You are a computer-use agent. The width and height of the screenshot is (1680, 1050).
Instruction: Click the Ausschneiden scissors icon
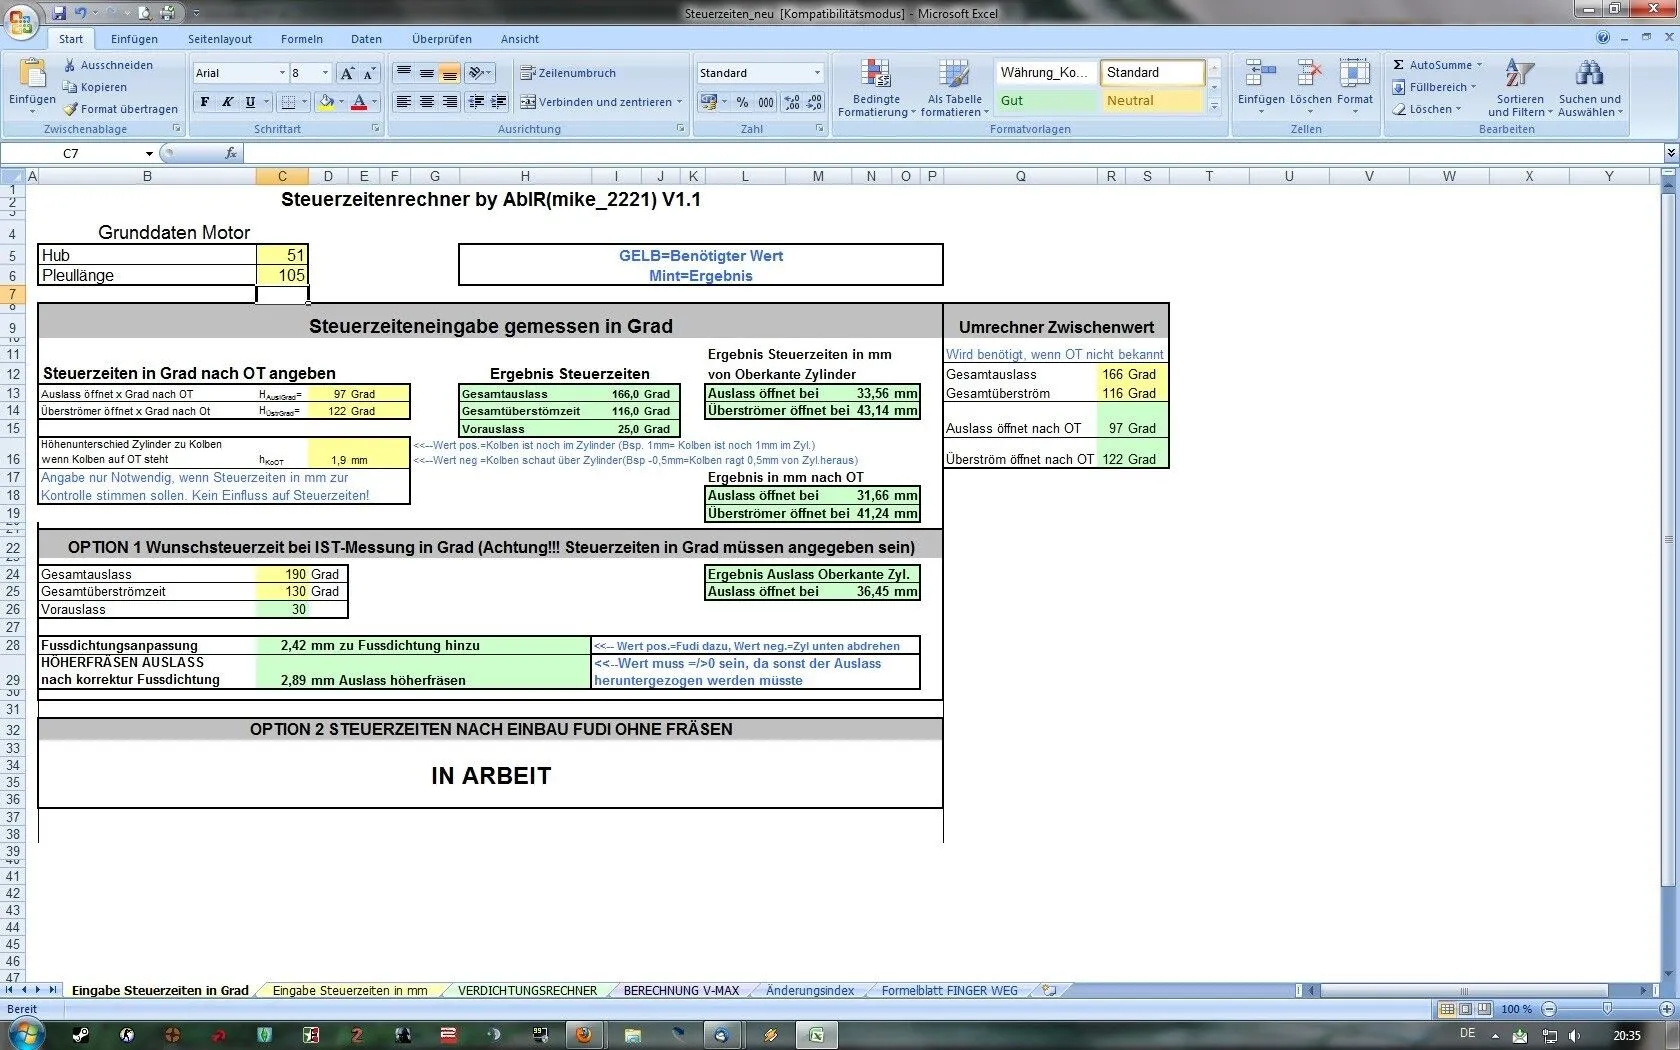tap(70, 65)
